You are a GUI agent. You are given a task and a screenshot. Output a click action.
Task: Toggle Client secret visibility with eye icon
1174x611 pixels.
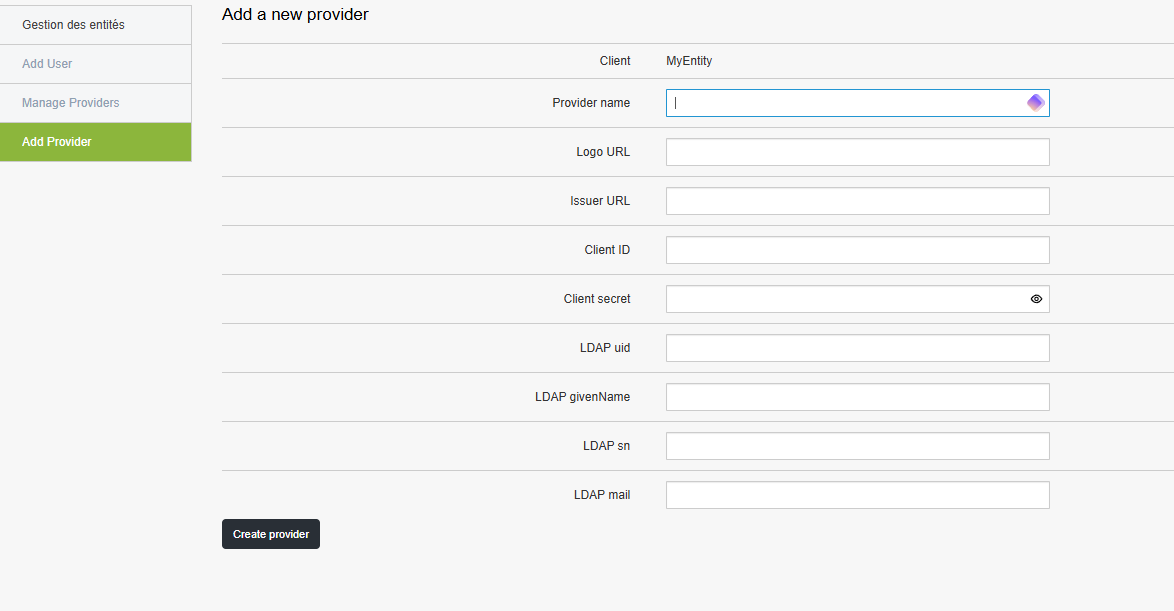pyautogui.click(x=1036, y=299)
